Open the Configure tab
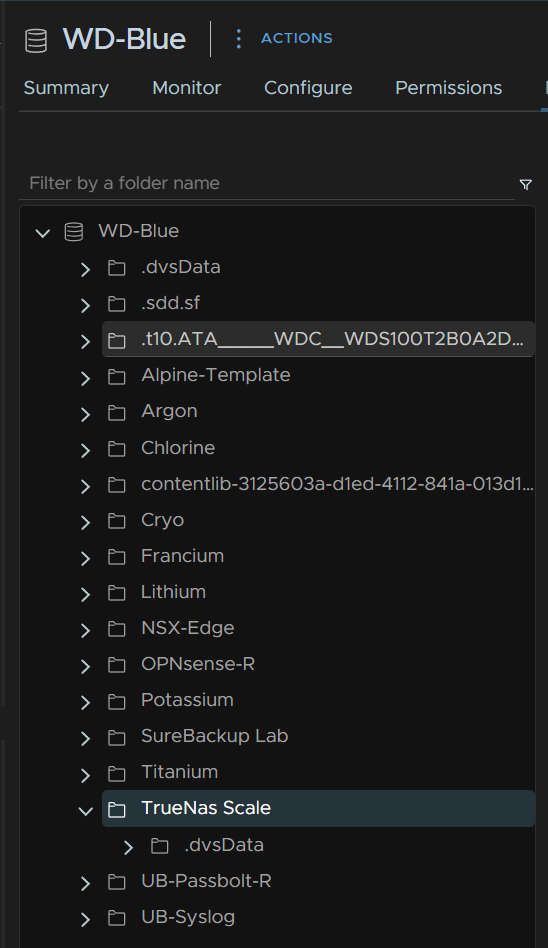This screenshot has width=548, height=948. coord(308,88)
